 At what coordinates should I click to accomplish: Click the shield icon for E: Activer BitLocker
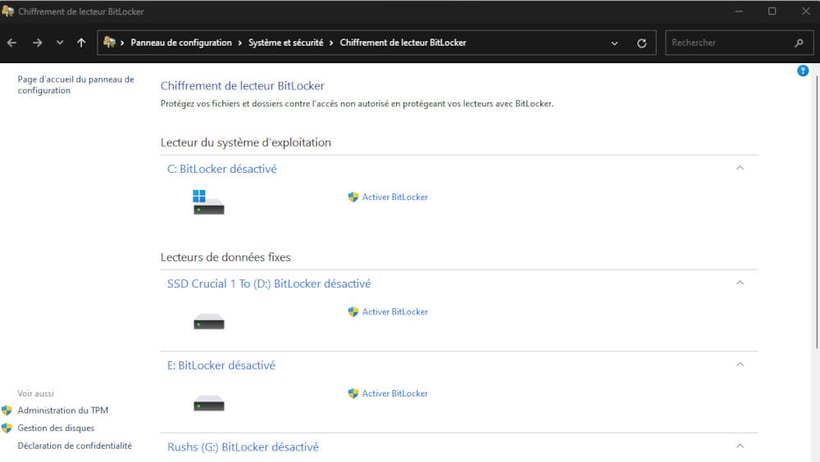point(353,393)
